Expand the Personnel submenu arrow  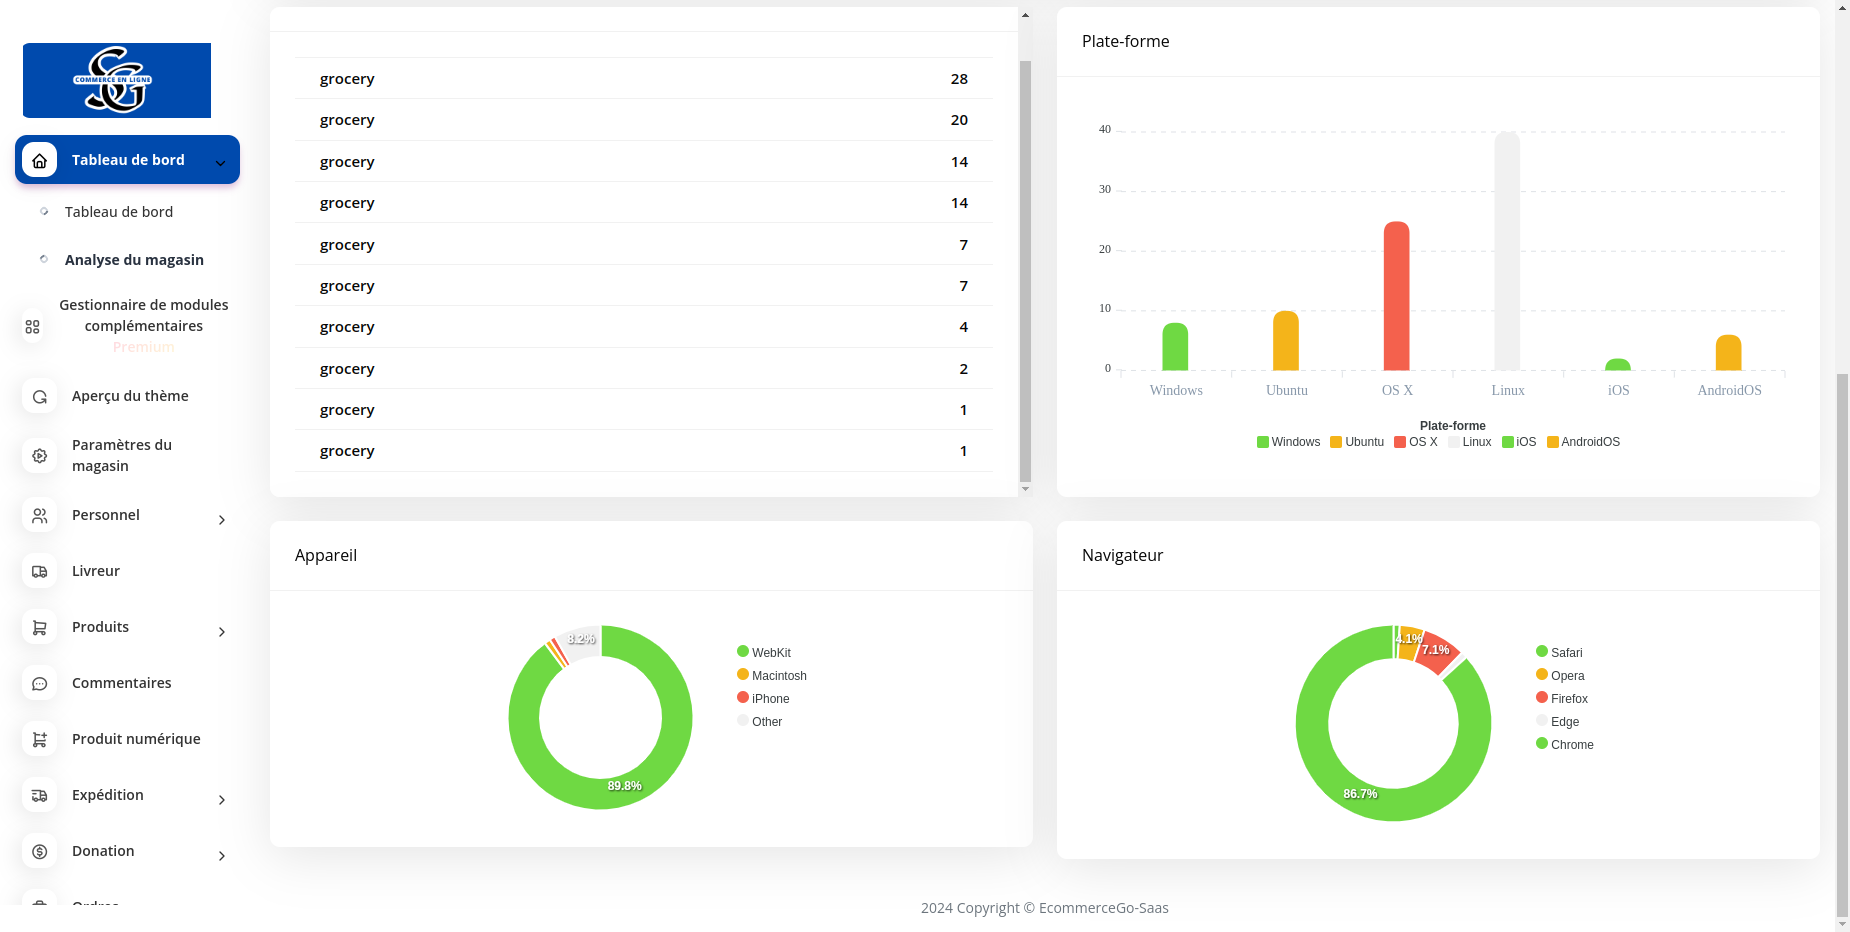tap(222, 520)
